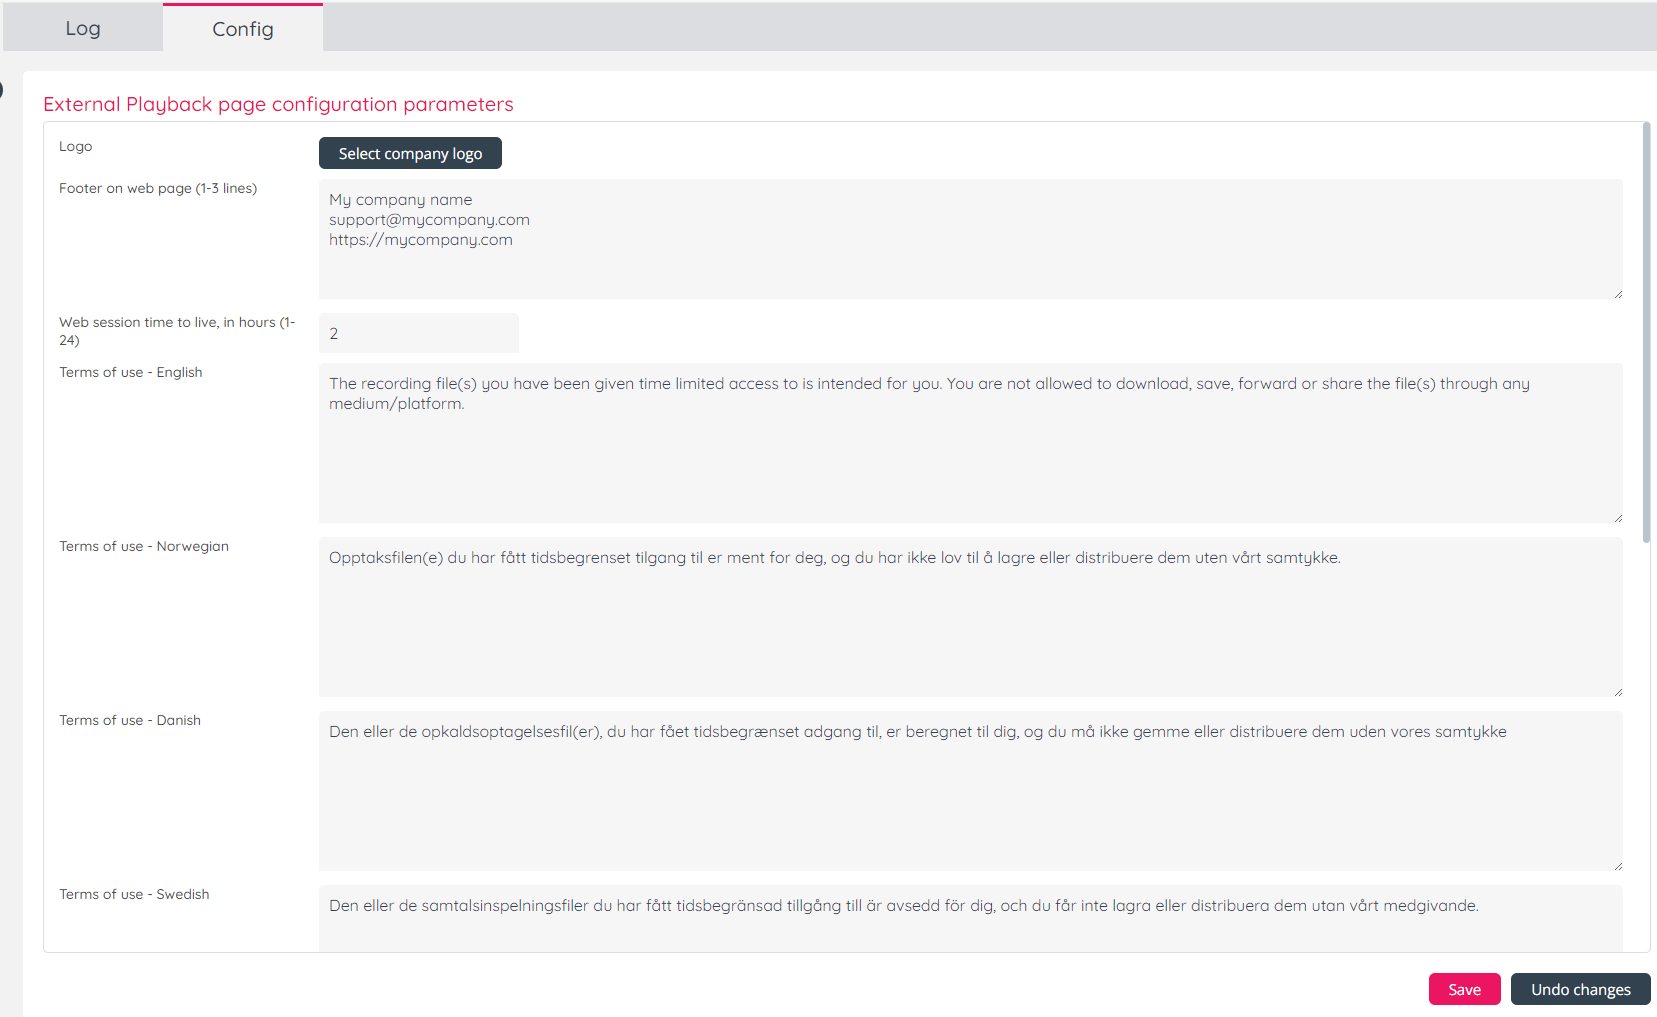1657x1017 pixels.
Task: Click the External Playback page configuration heading
Action: pyautogui.click(x=278, y=104)
